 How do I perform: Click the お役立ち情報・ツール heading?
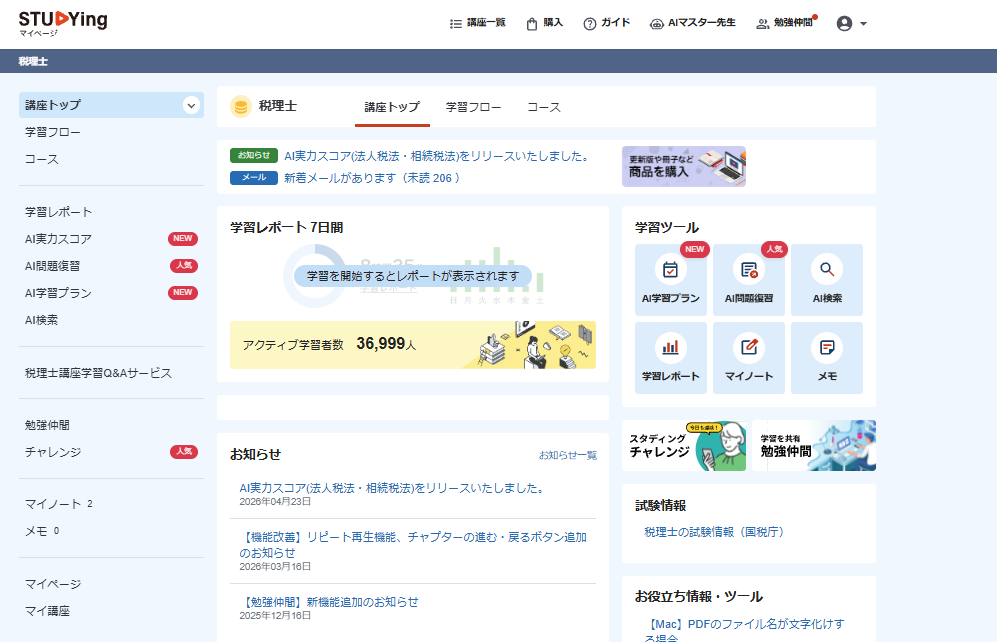(699, 596)
